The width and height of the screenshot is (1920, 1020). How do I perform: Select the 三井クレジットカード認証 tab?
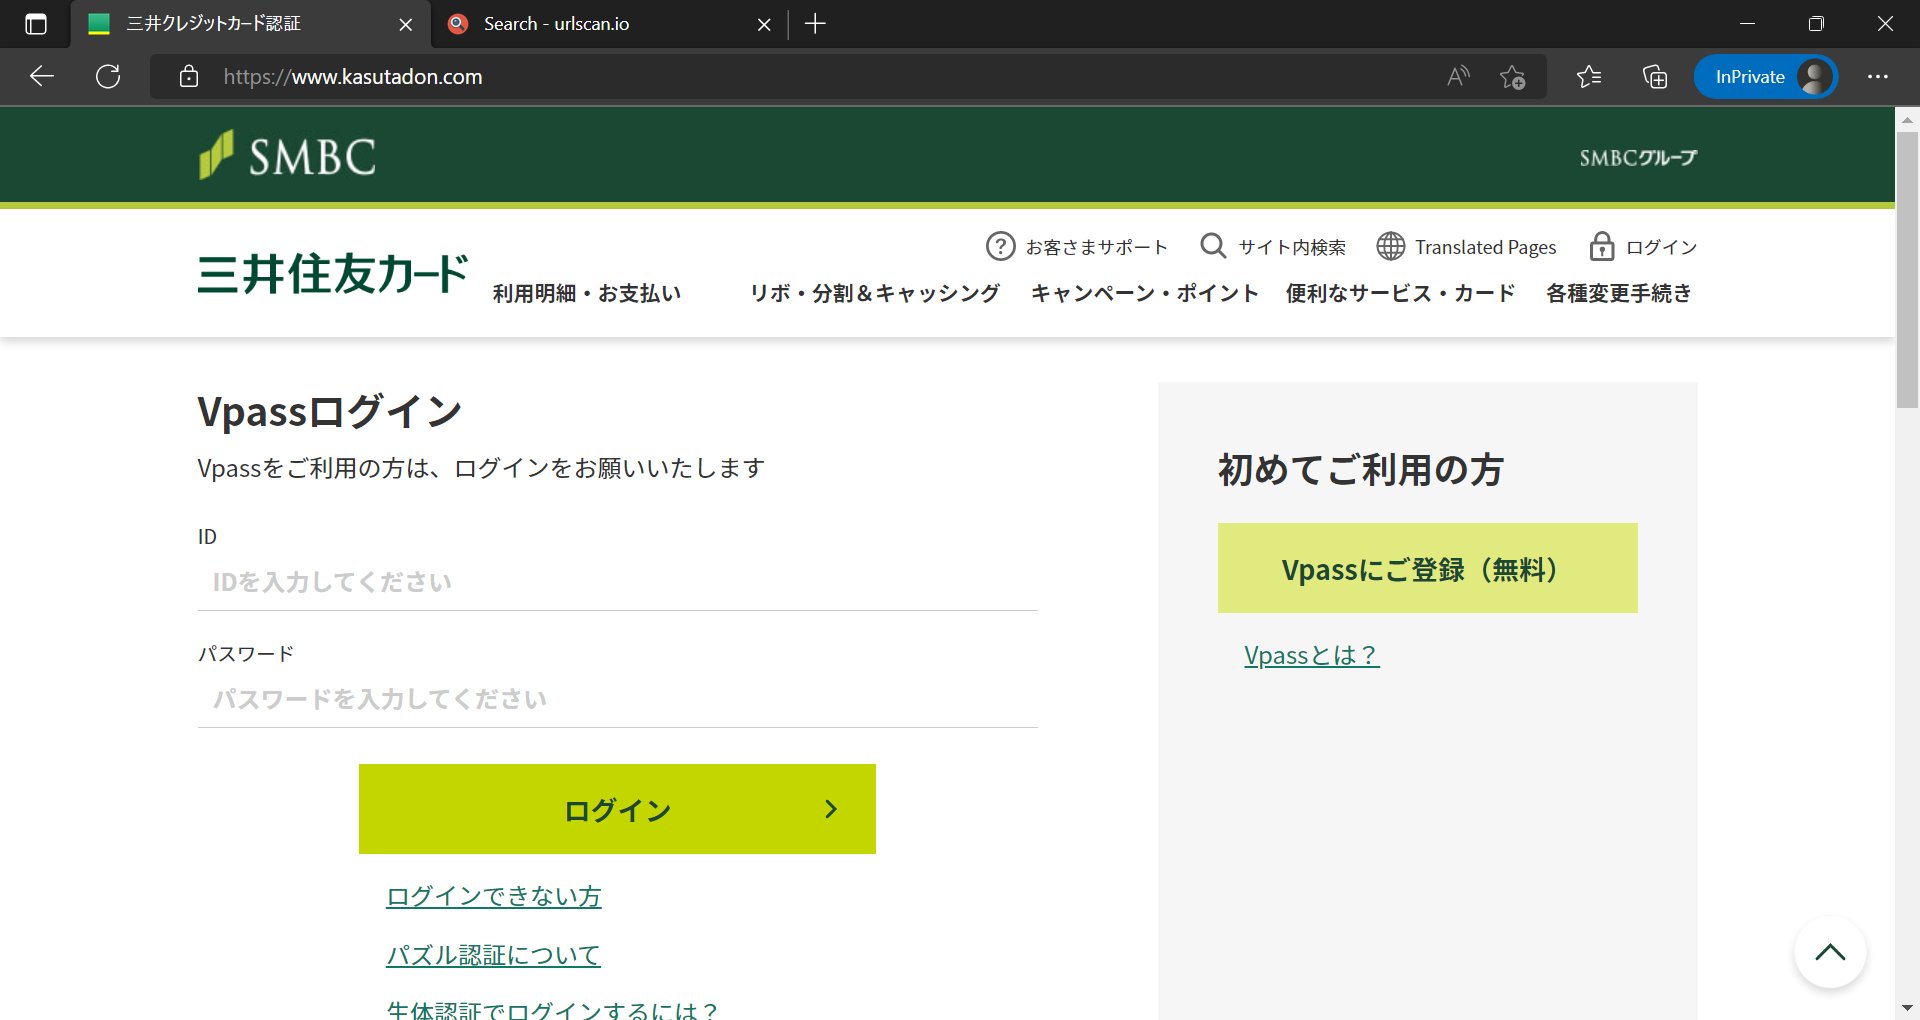point(250,24)
